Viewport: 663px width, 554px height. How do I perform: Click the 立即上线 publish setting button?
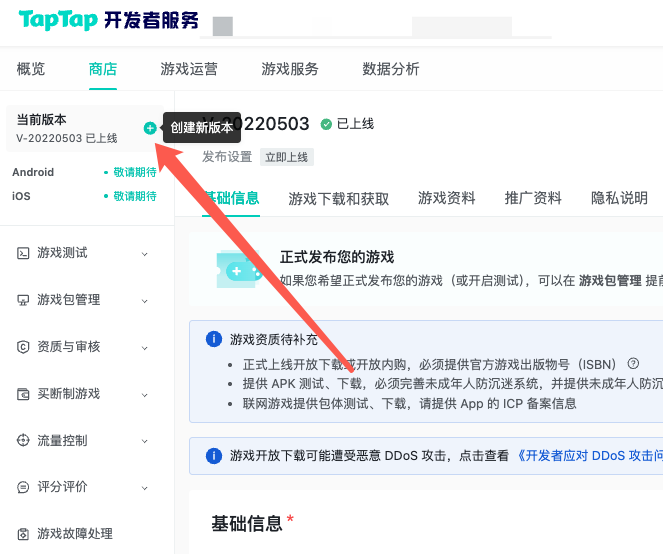(287, 157)
